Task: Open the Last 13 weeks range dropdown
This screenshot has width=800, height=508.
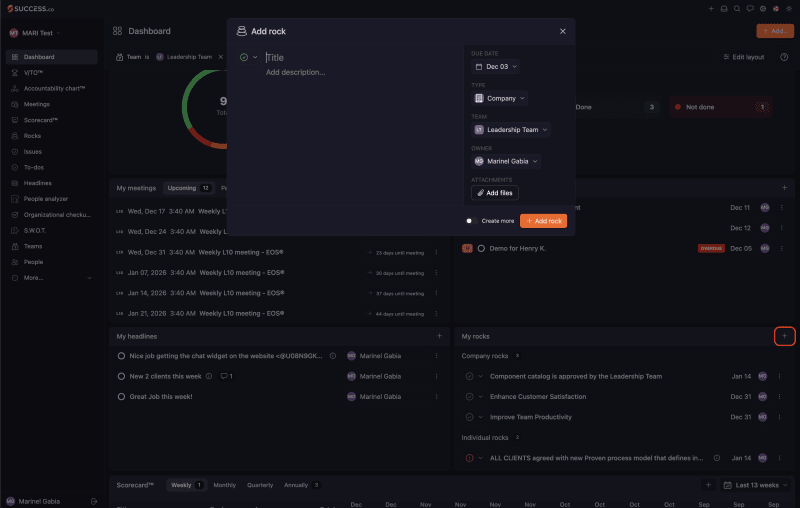Action: point(756,485)
